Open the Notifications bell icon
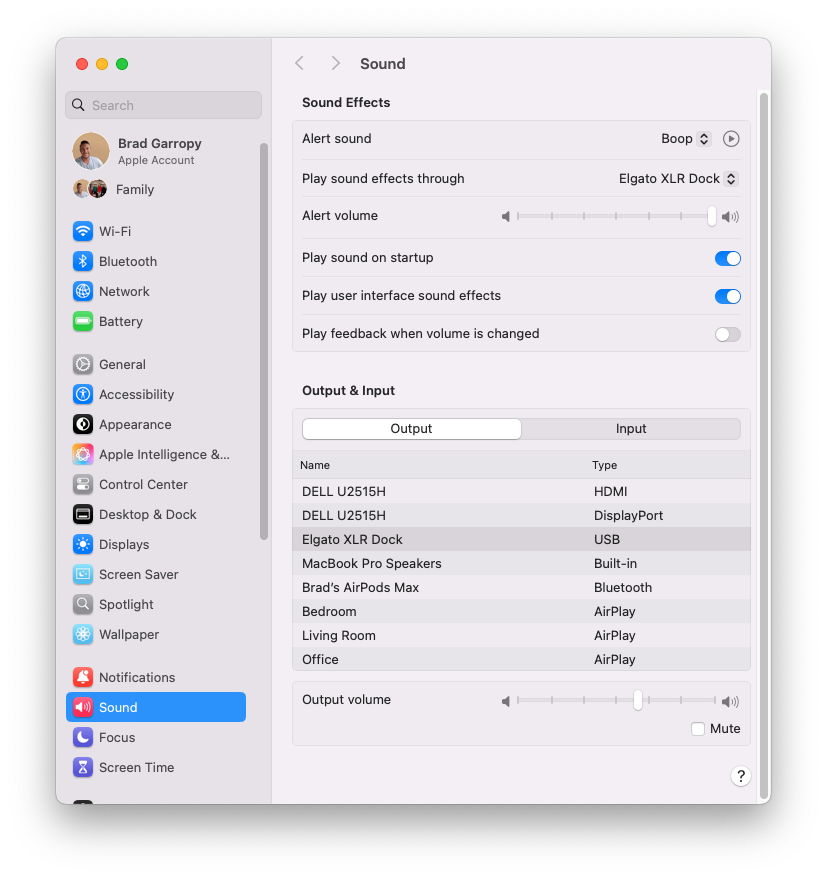This screenshot has height=878, width=827. tap(83, 678)
